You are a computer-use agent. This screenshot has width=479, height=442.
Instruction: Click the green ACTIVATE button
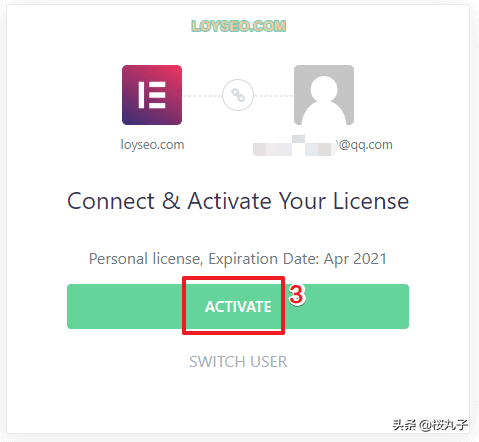tap(238, 306)
